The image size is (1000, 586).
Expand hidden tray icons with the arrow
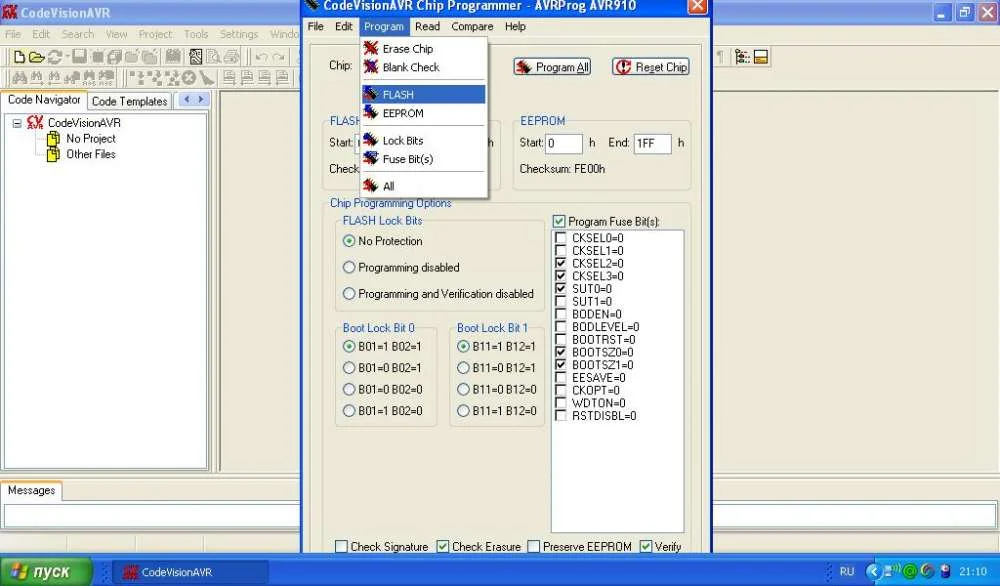874,571
